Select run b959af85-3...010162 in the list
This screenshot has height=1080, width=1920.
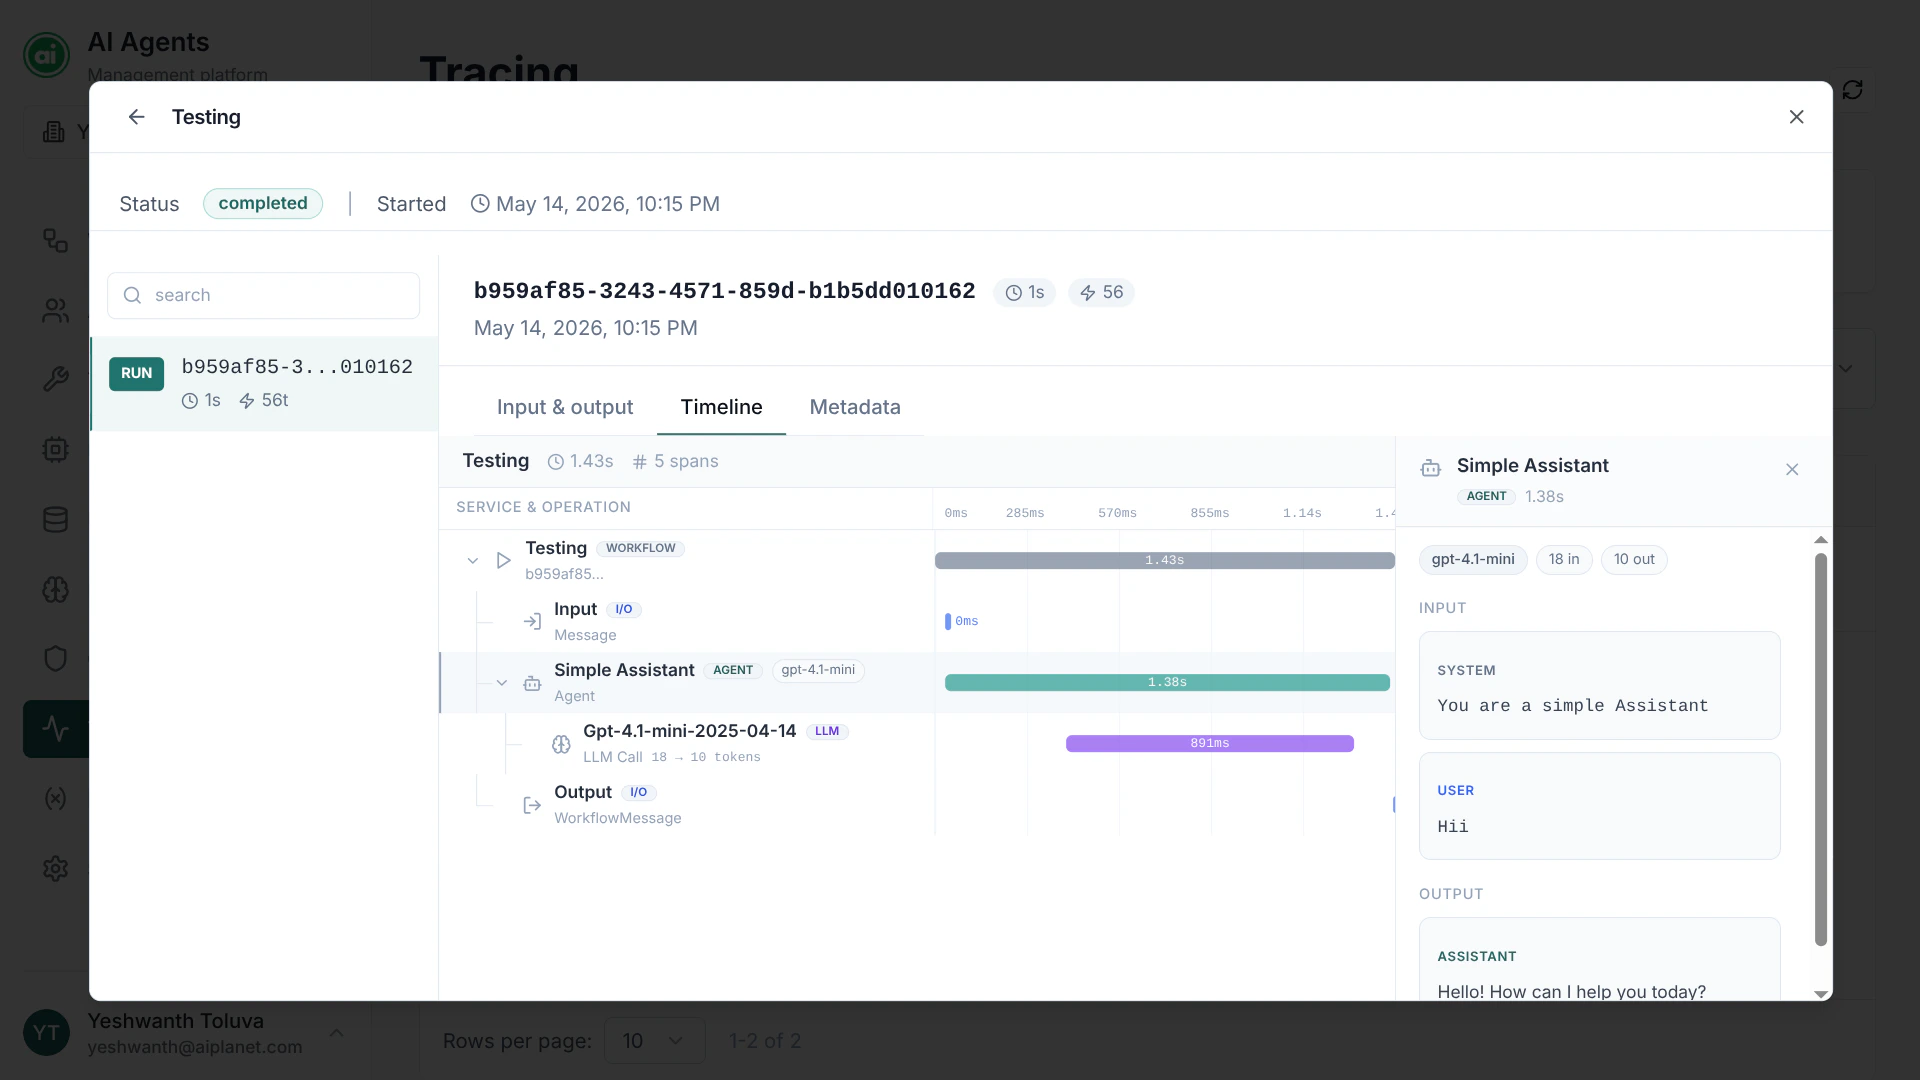click(264, 383)
